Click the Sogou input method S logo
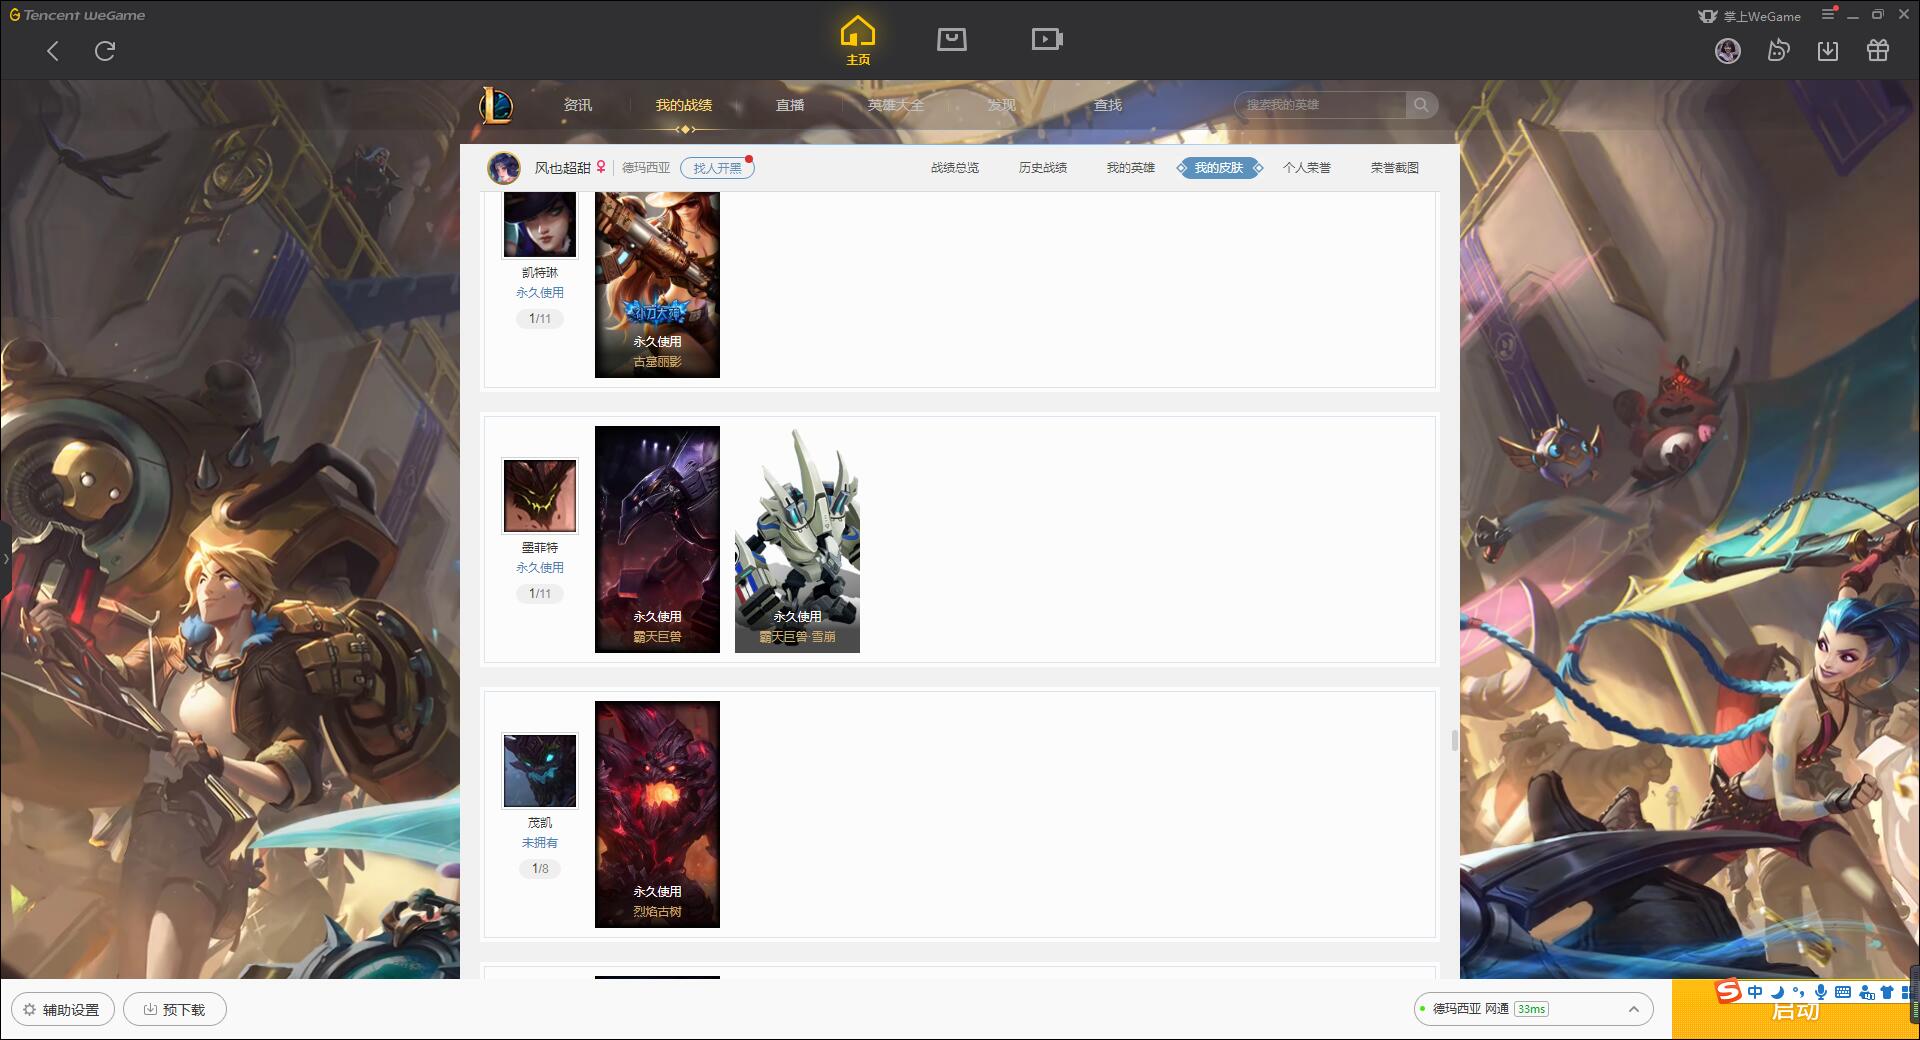The width and height of the screenshot is (1920, 1040). [x=1729, y=991]
